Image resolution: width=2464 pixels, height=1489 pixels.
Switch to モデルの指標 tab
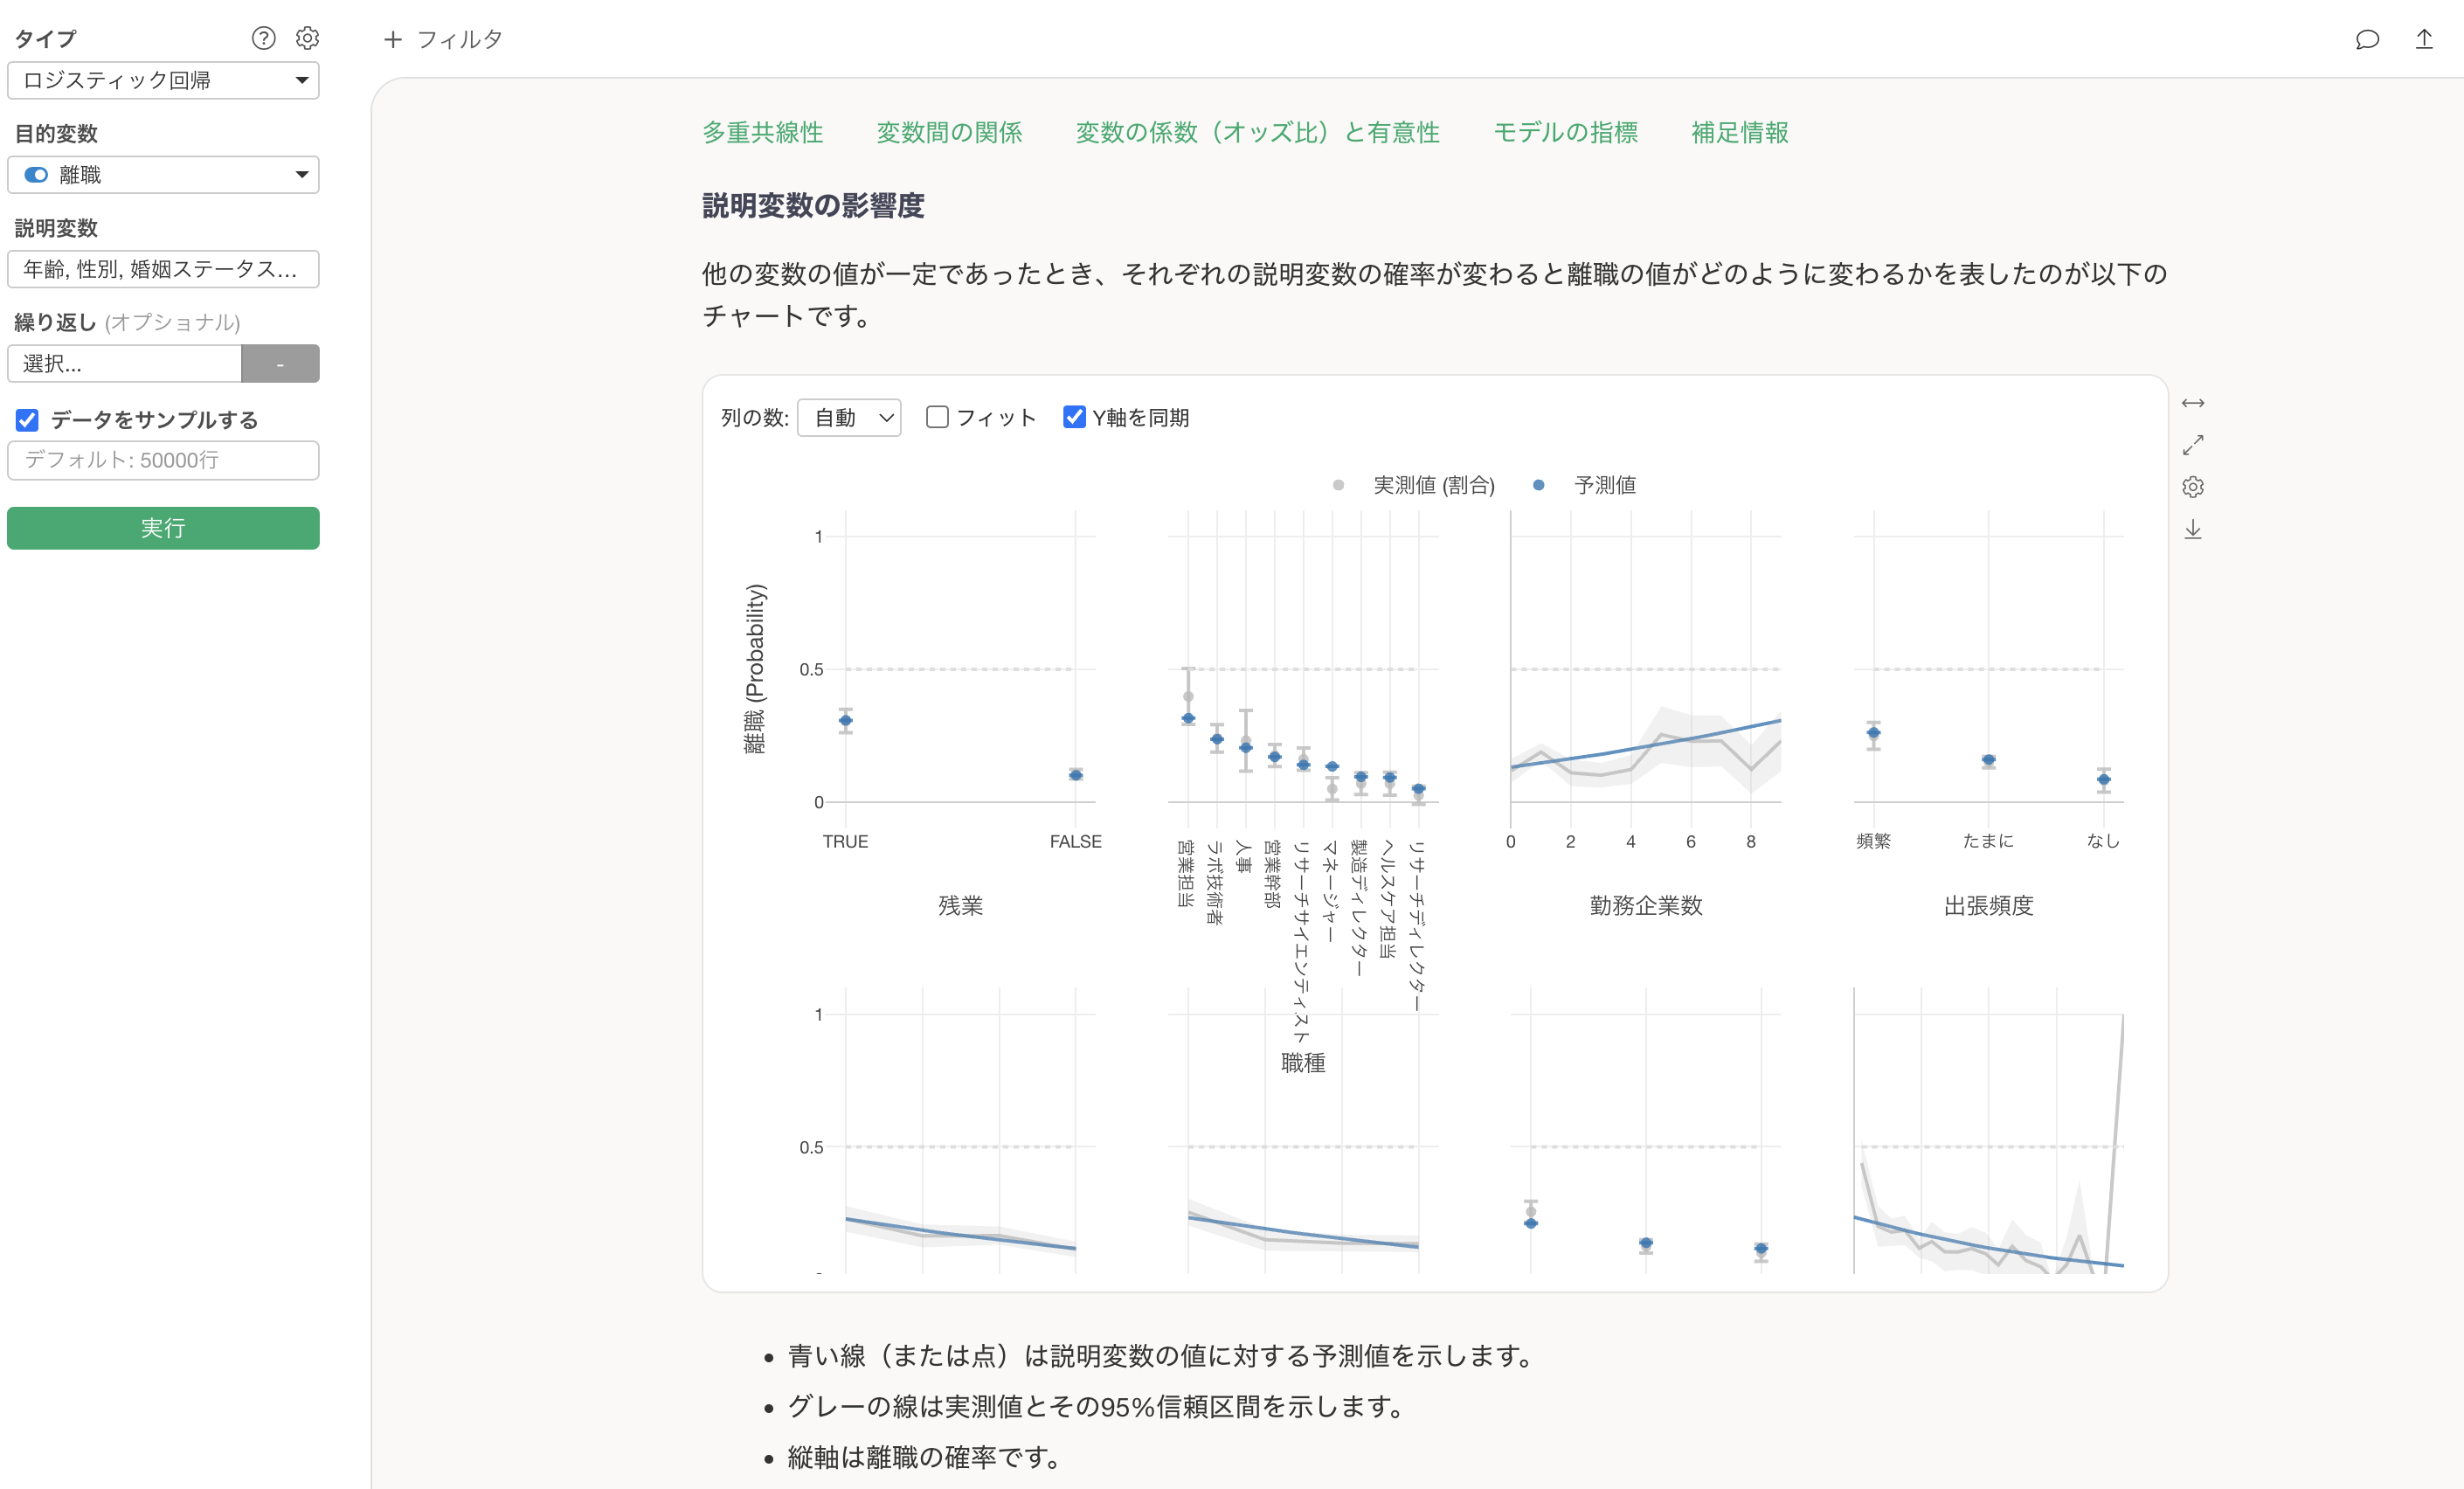click(1565, 132)
